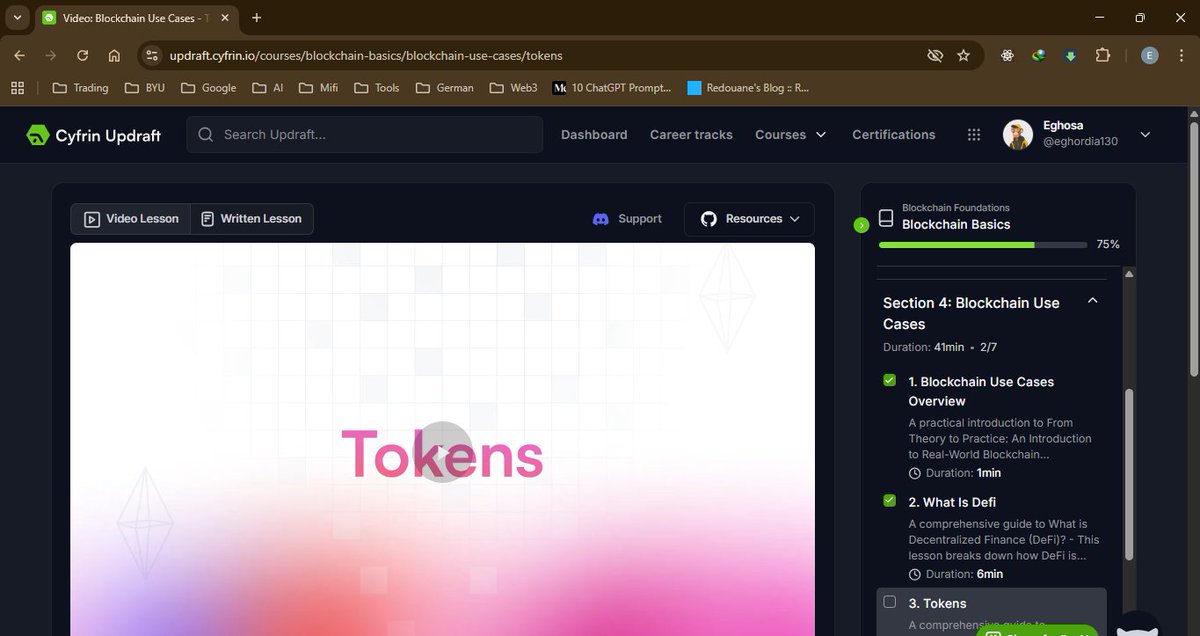
Task: Open lesson 2. What Is Defi
Action: pos(952,502)
